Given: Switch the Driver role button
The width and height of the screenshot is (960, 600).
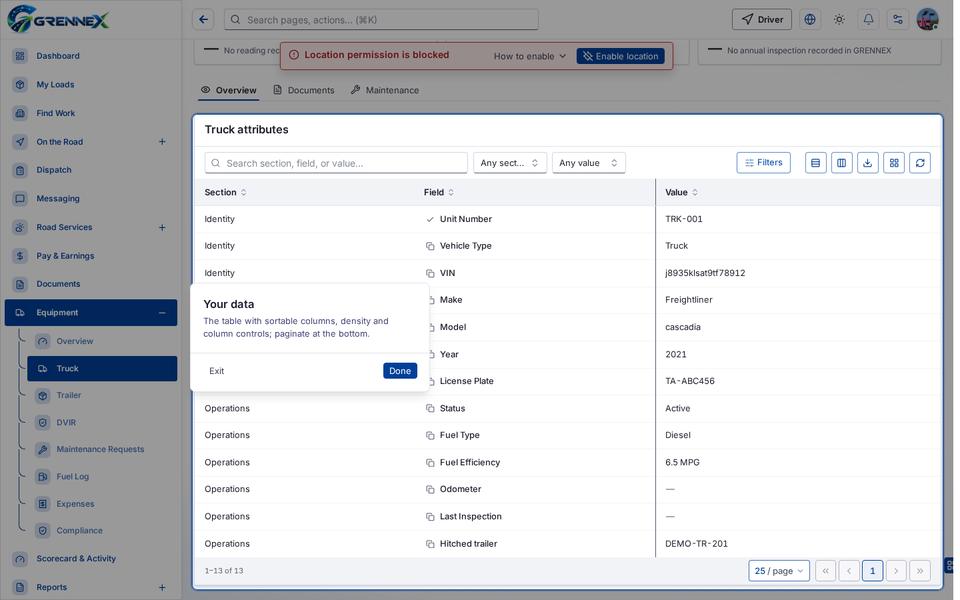Looking at the screenshot, I should click(762, 20).
